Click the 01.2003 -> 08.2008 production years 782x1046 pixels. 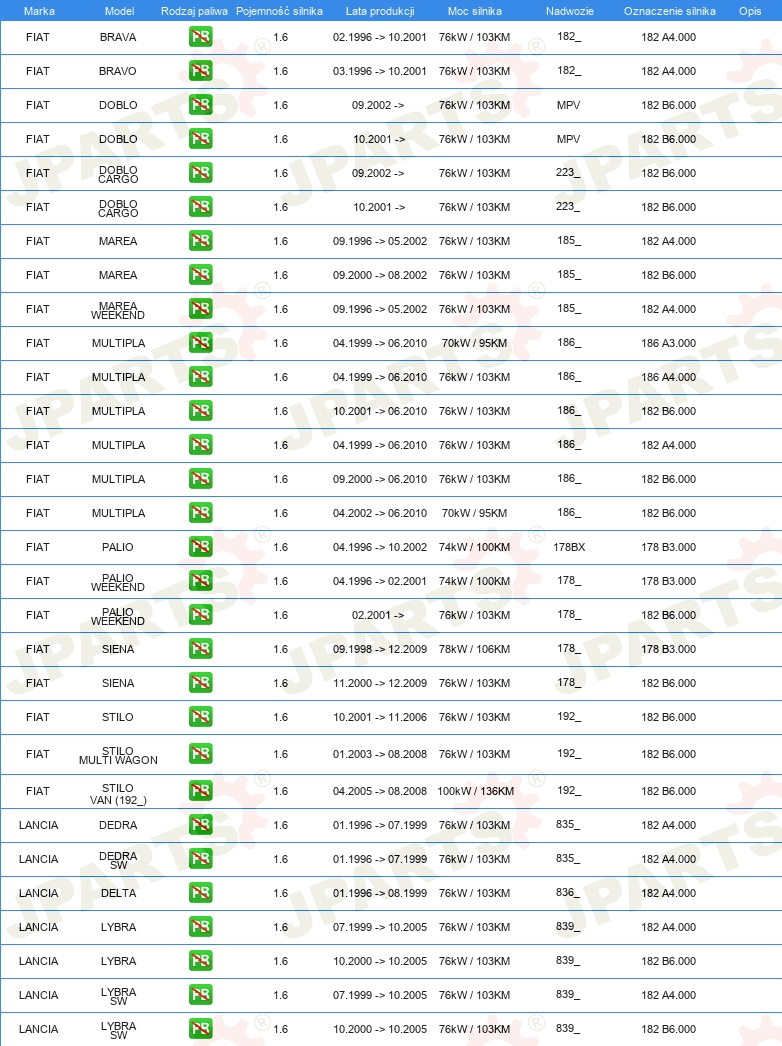tap(380, 754)
